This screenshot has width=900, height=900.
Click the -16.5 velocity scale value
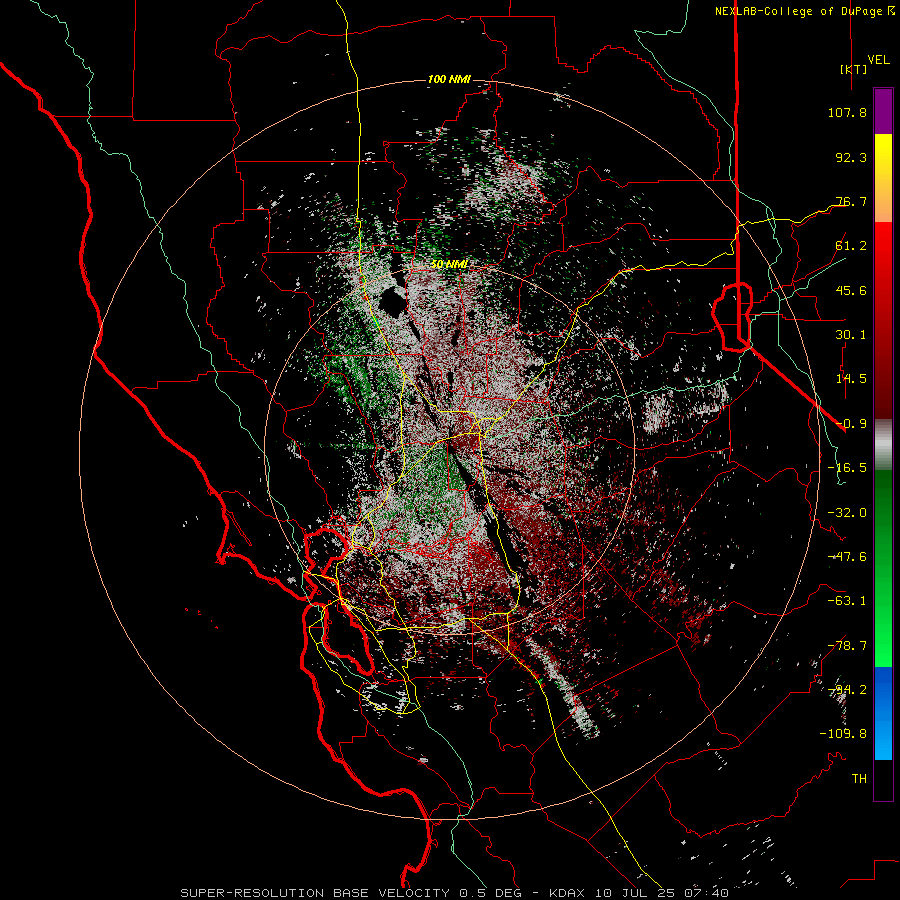pyautogui.click(x=847, y=468)
